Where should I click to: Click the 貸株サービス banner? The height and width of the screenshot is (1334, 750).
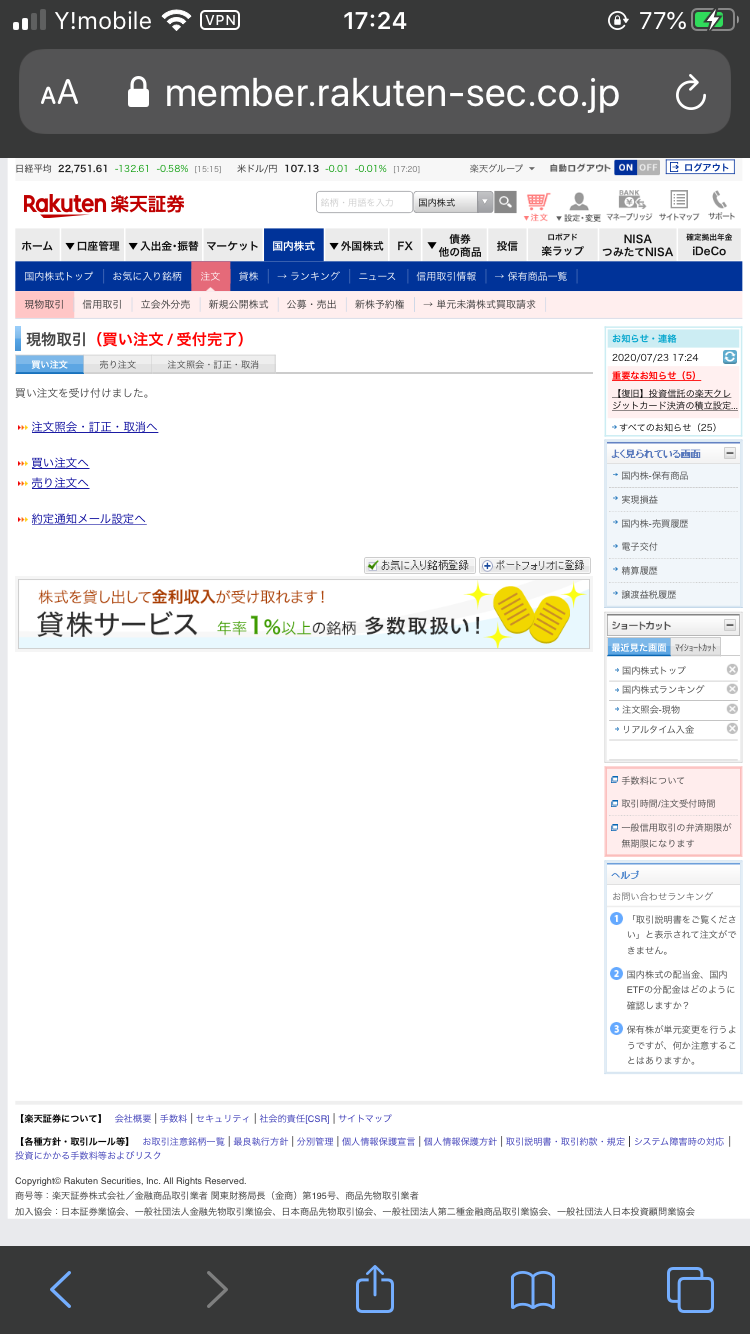[304, 614]
